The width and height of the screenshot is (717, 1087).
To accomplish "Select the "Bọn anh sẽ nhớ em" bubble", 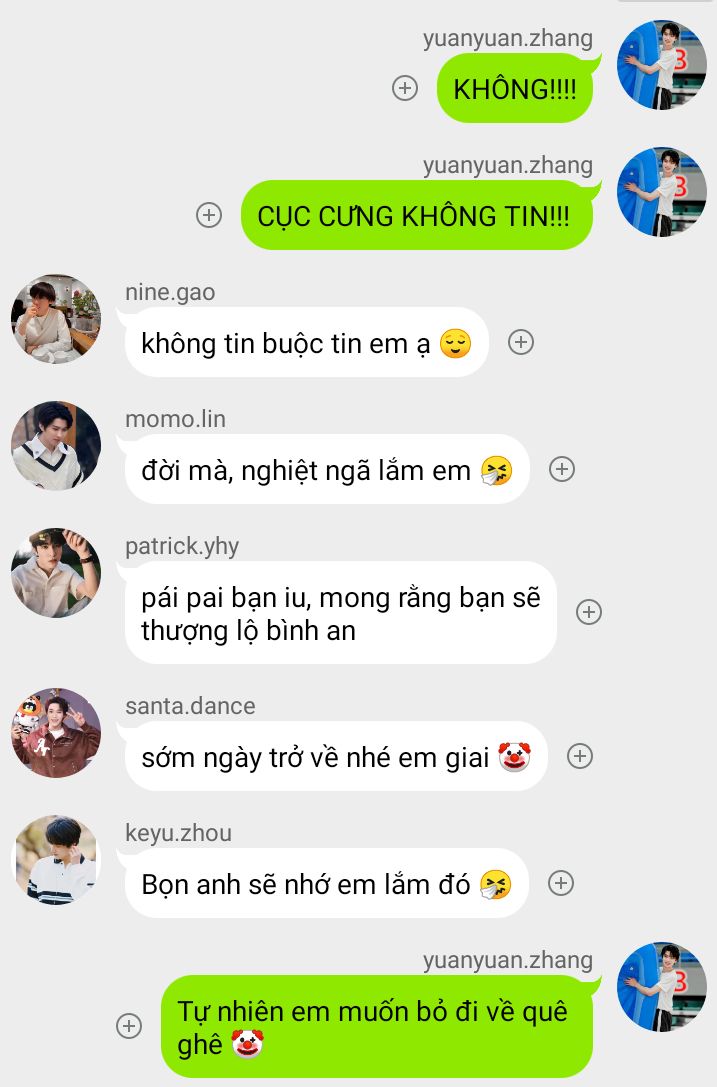I will [327, 883].
